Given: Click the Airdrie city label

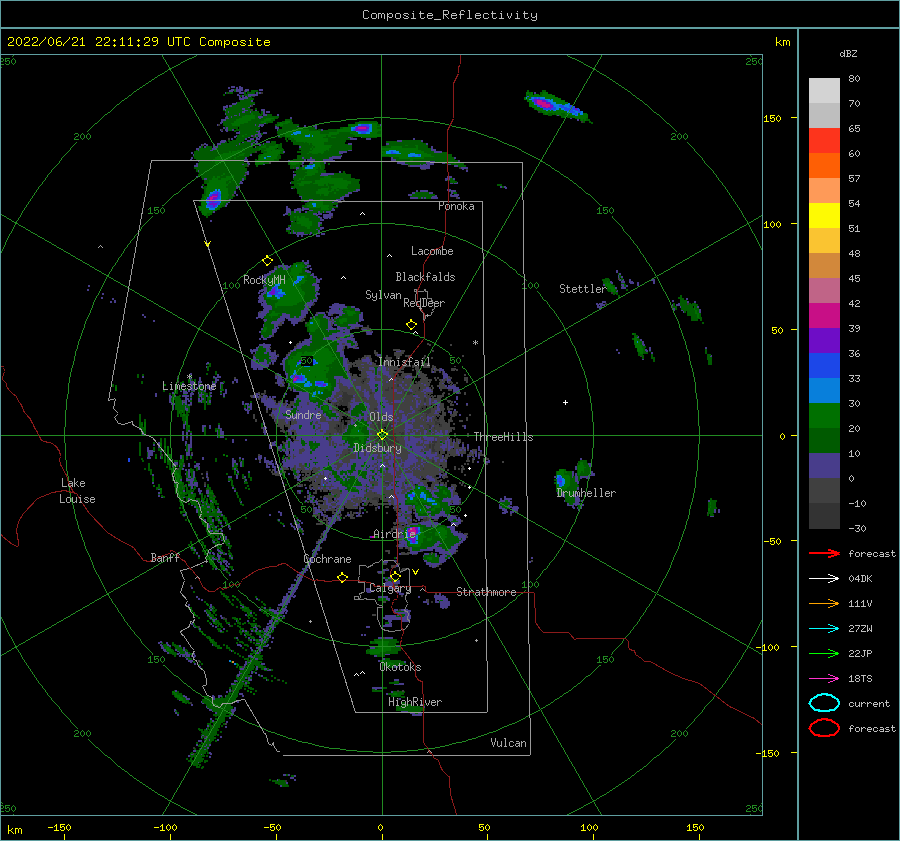Looking at the screenshot, I should pos(394,534).
